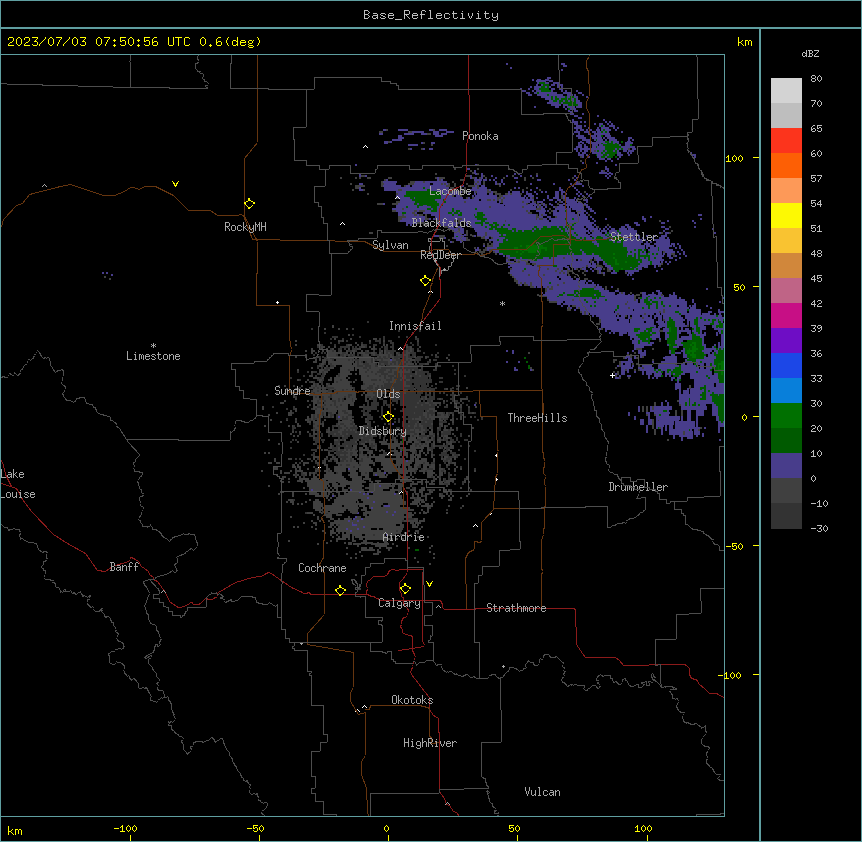Select the Drumheller label

[638, 487]
